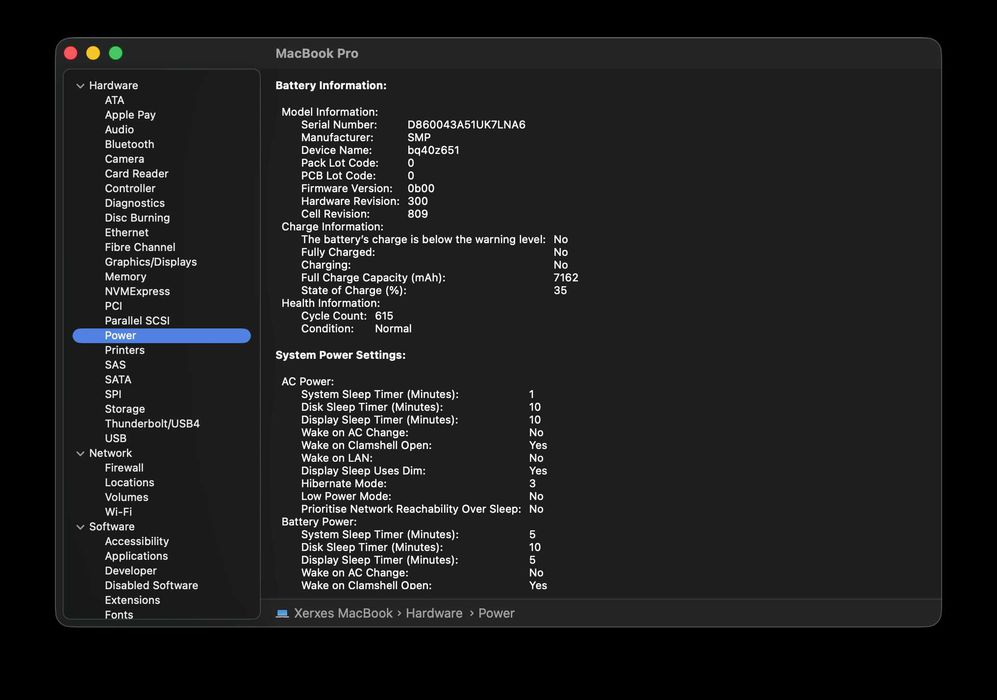Select Accessibility under Software
The width and height of the screenshot is (997, 700).
pos(137,542)
